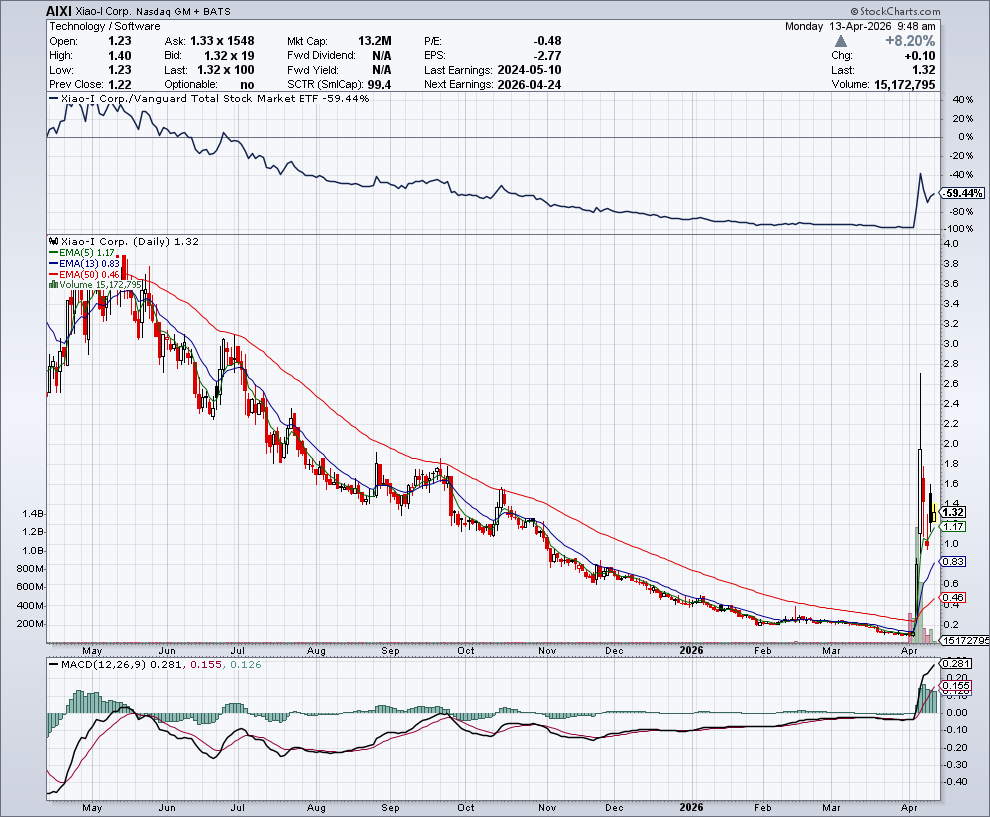This screenshot has height=817, width=990.
Task: Click the green EMA(5) 1.17 legend entry
Action: click(82, 253)
